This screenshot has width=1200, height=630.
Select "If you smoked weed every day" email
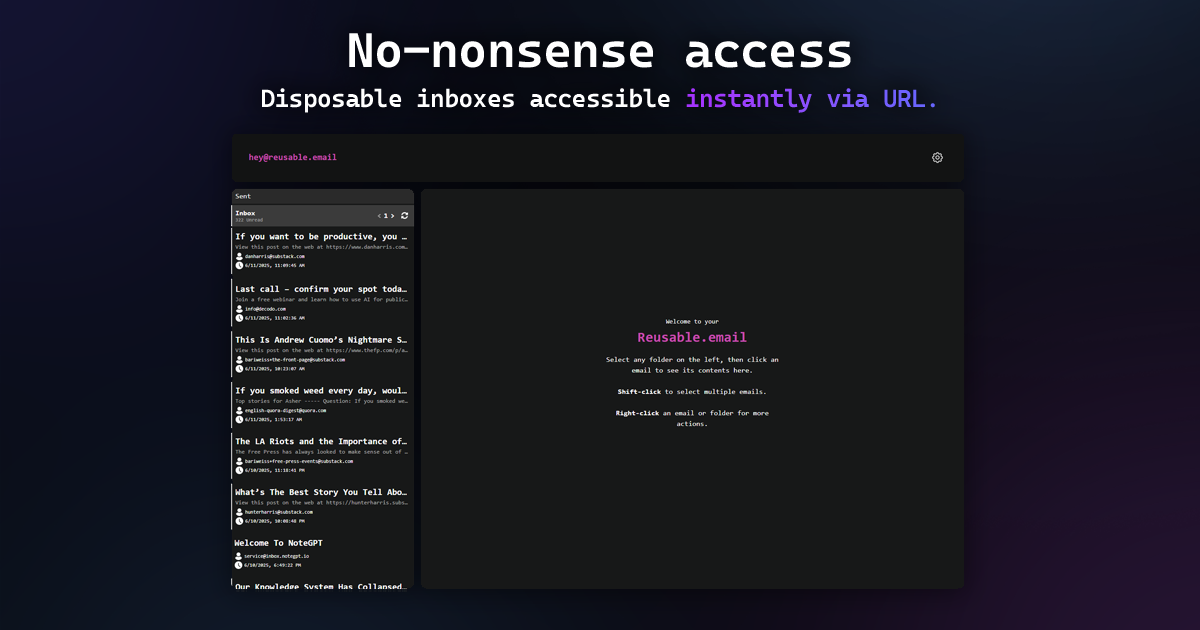pyautogui.click(x=322, y=405)
